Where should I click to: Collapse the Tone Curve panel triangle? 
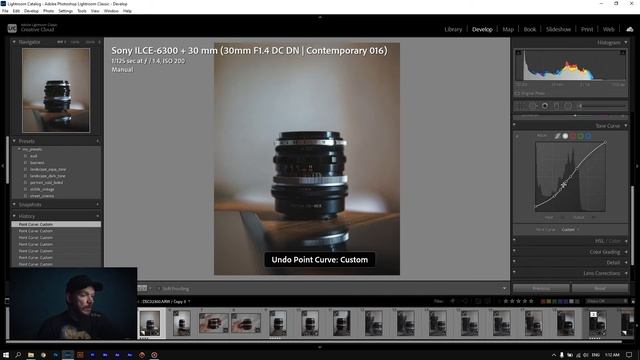point(626,126)
